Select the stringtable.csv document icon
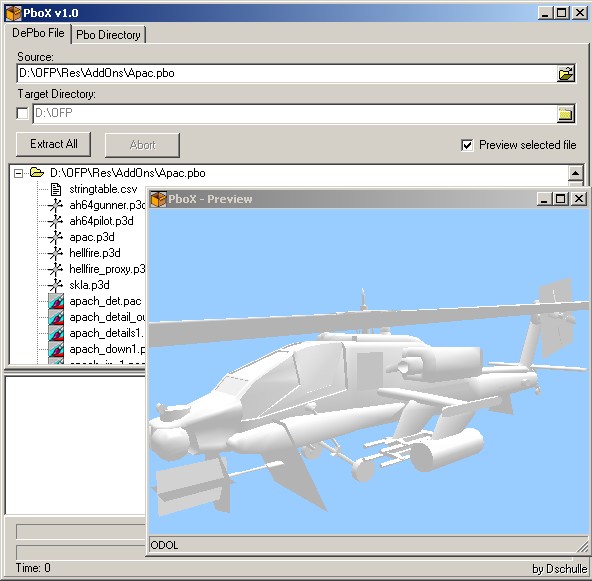The width and height of the screenshot is (592, 581). 56,190
